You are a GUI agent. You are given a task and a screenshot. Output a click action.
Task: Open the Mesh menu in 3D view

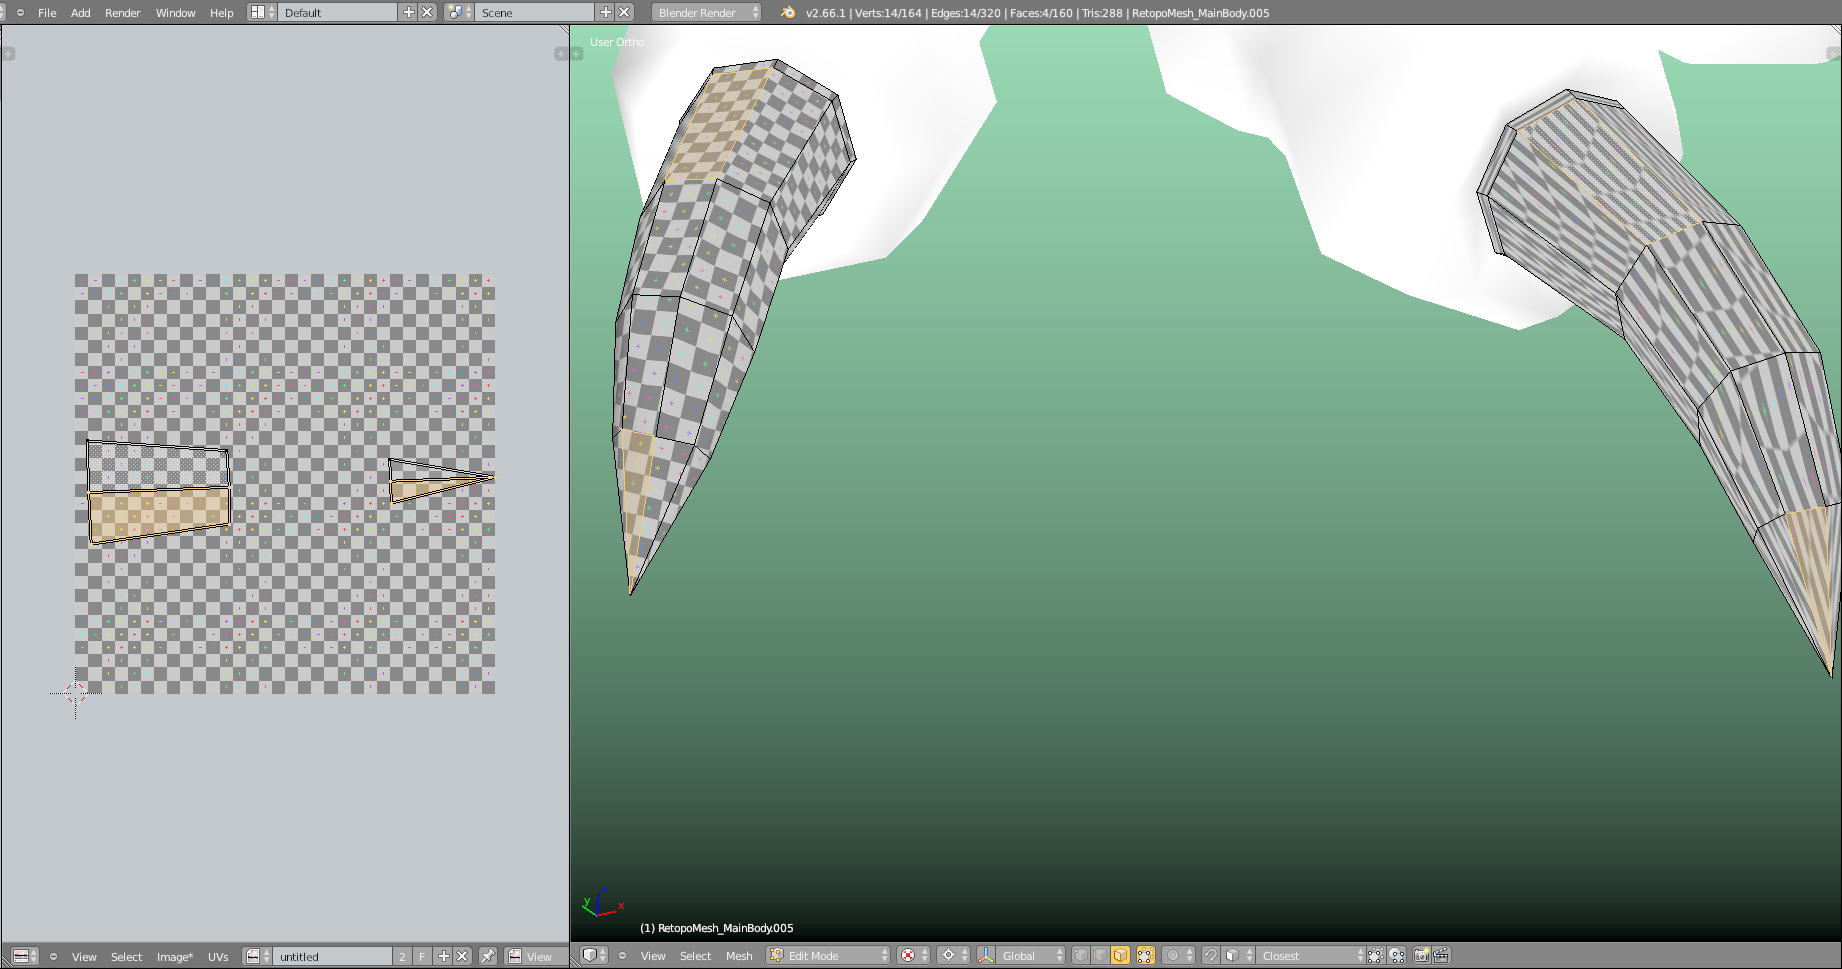(x=739, y=956)
